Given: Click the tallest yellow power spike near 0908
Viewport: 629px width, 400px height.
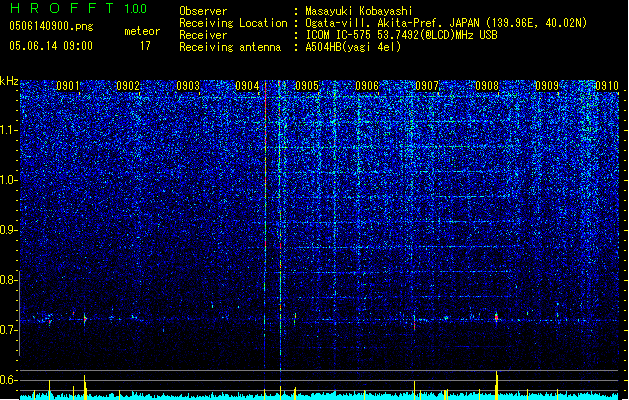Looking at the screenshot, I should tap(497, 385).
